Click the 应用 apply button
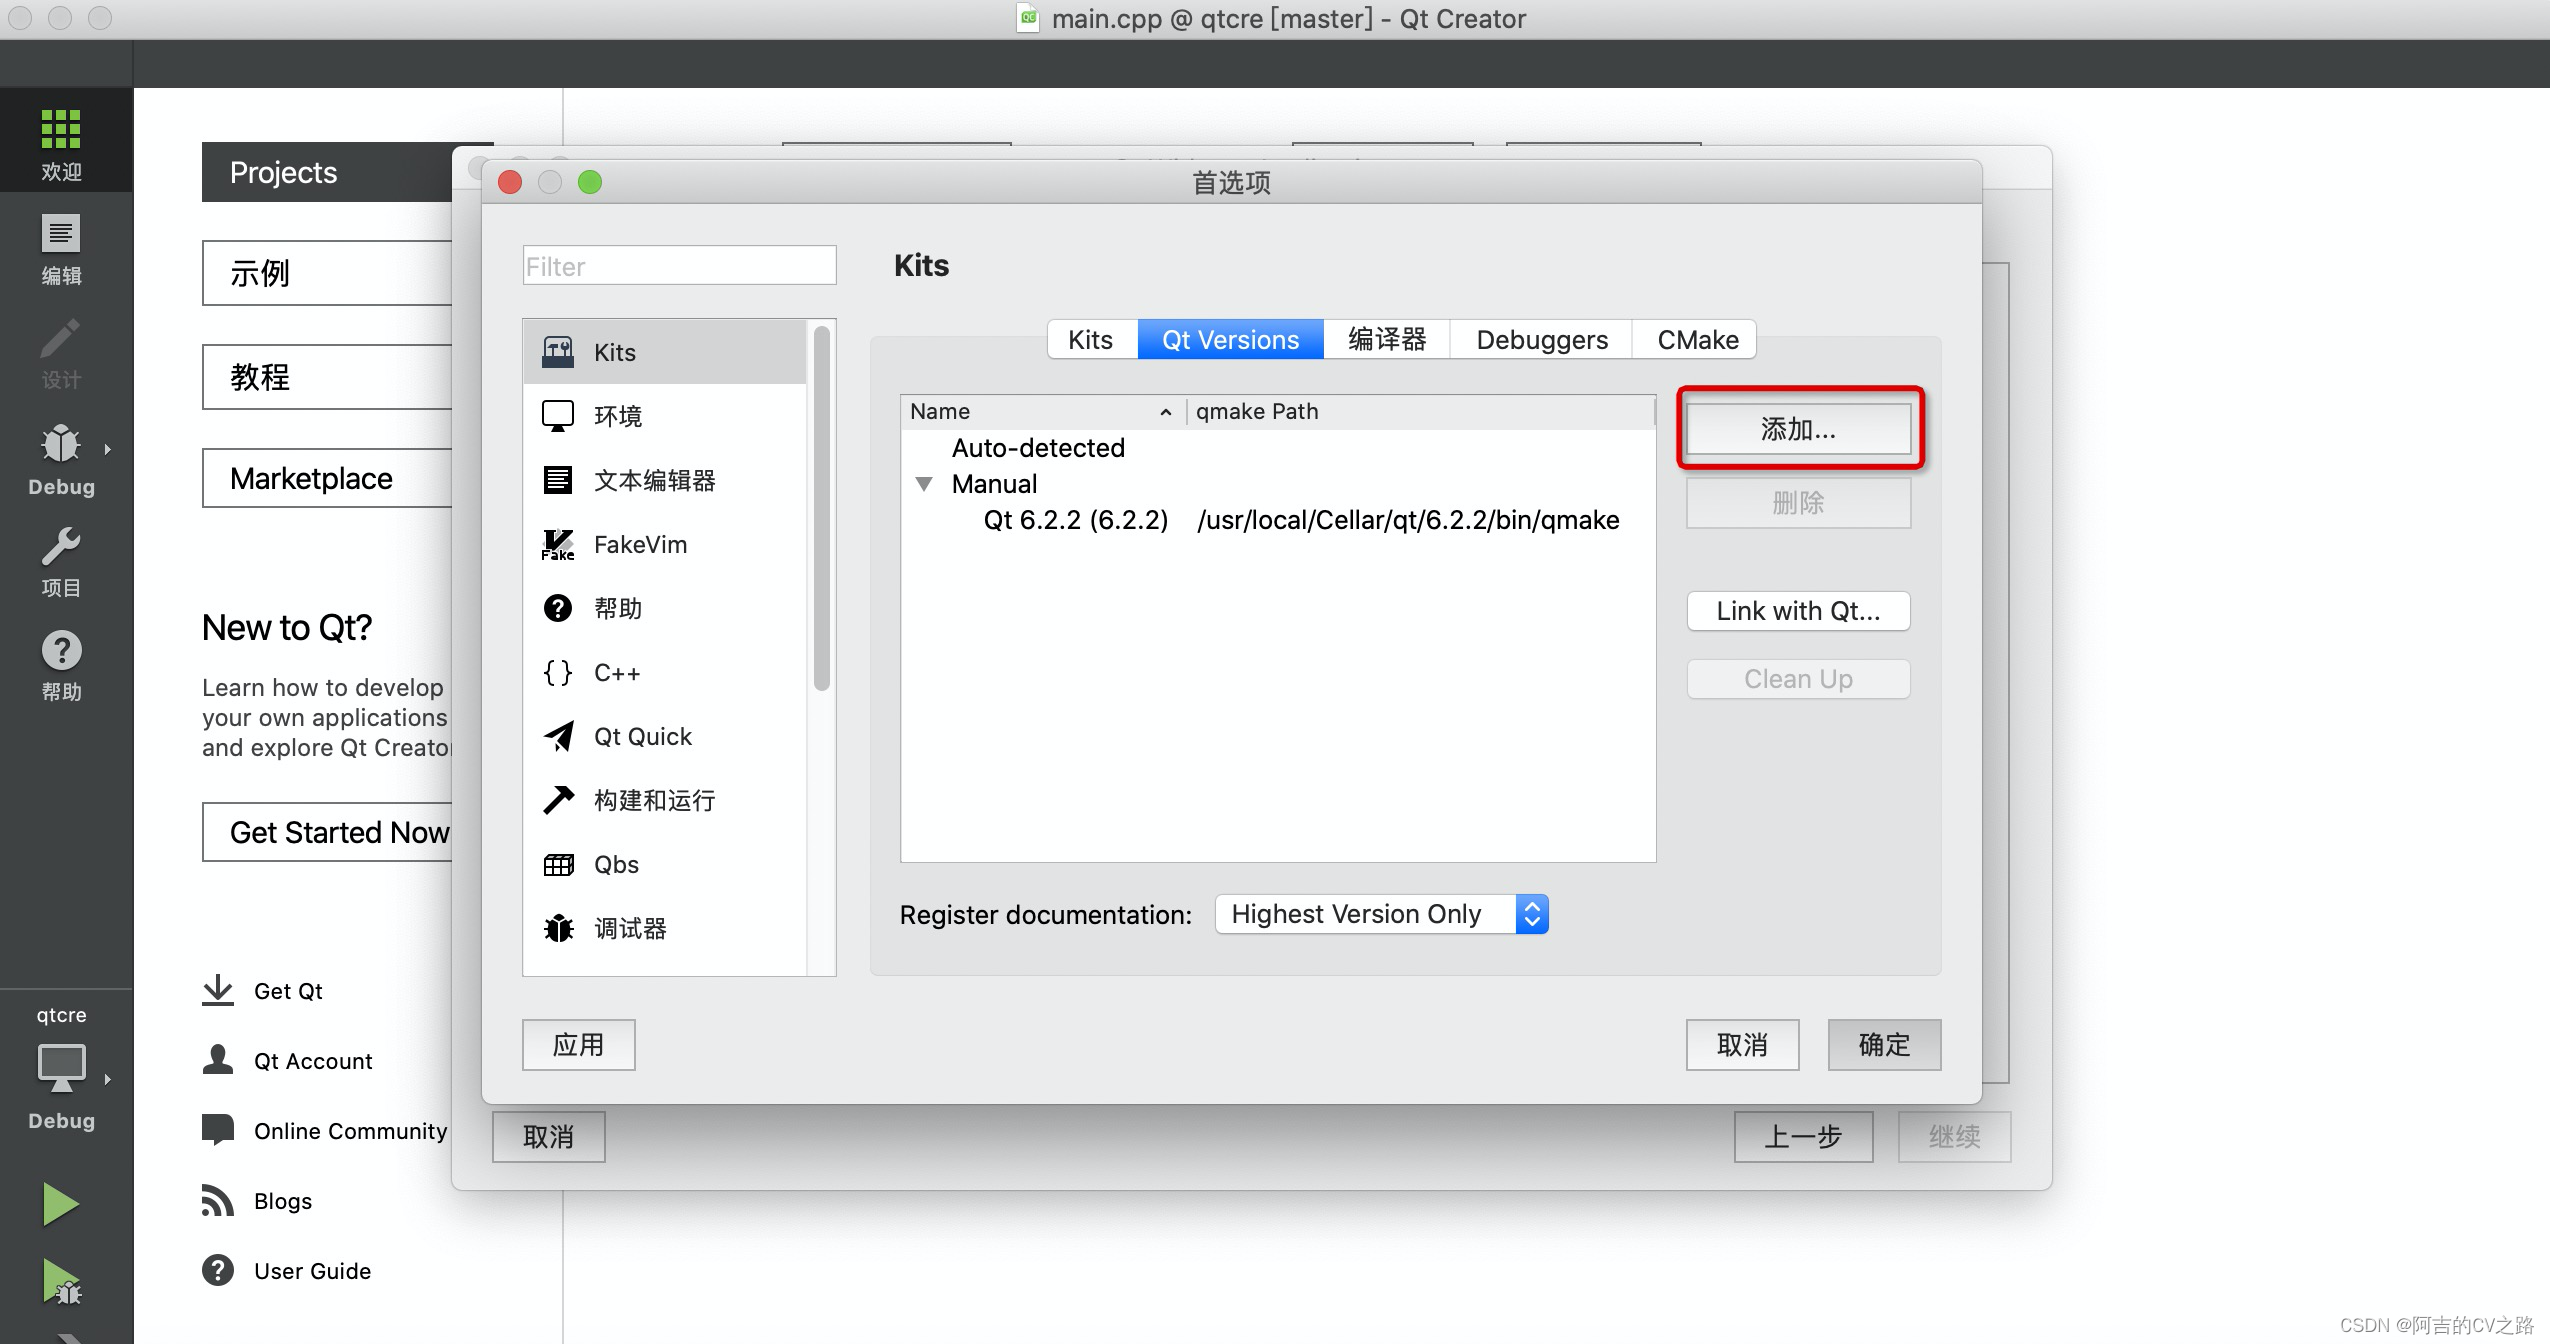Viewport: 2550px width, 1344px height. (578, 1045)
